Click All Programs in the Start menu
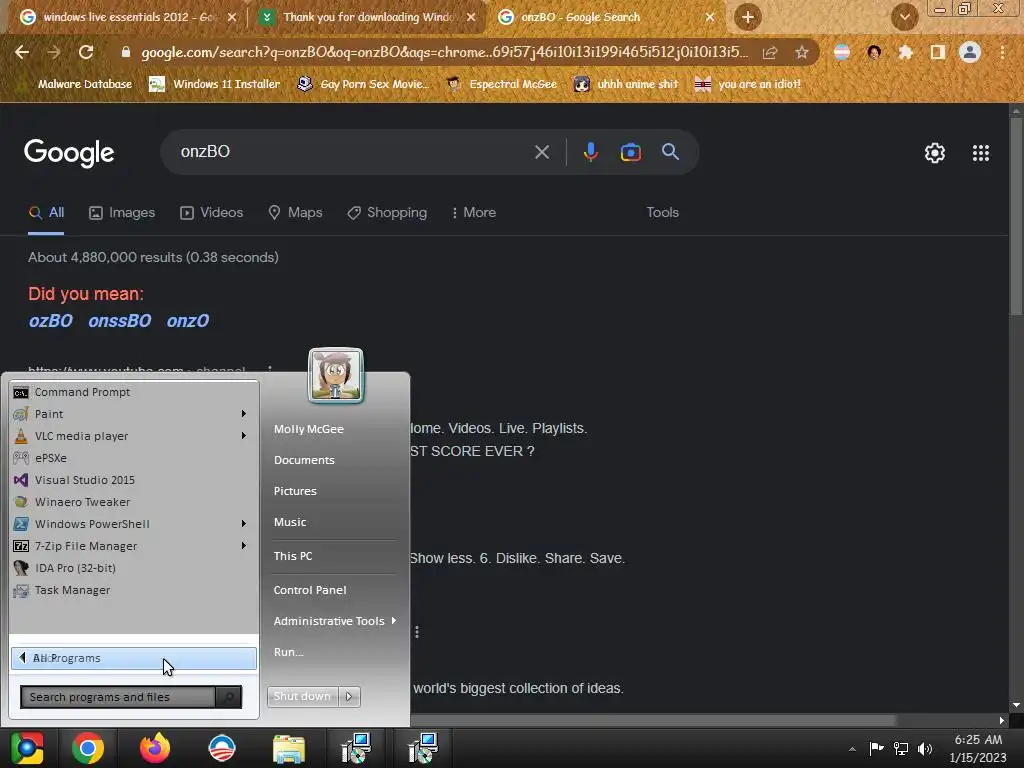The height and width of the screenshot is (768, 1024). 134,658
